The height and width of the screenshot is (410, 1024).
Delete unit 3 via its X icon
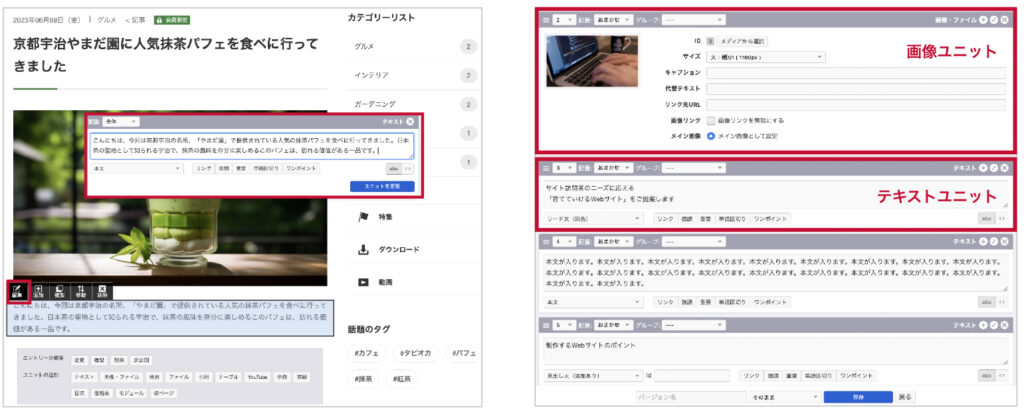click(1003, 168)
